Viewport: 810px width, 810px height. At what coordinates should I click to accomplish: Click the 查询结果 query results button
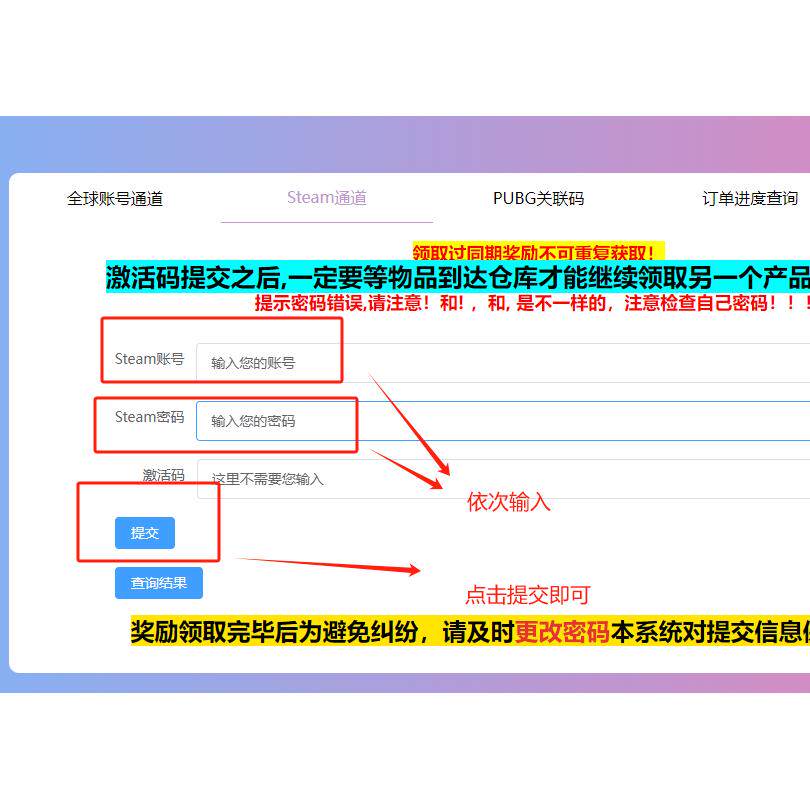[159, 583]
